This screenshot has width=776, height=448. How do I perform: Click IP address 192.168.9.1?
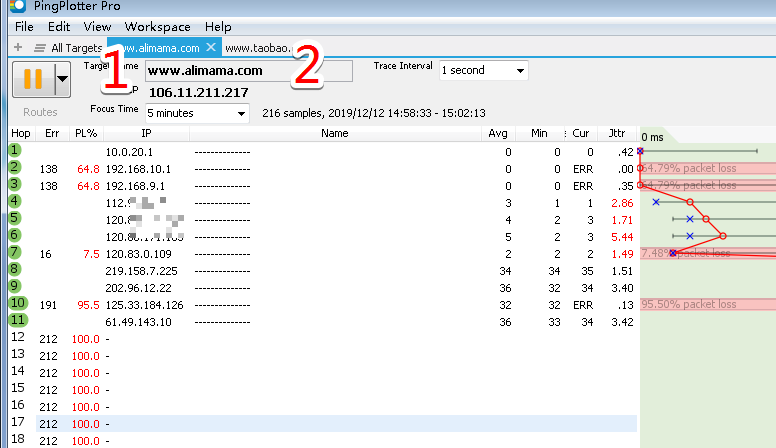point(135,186)
